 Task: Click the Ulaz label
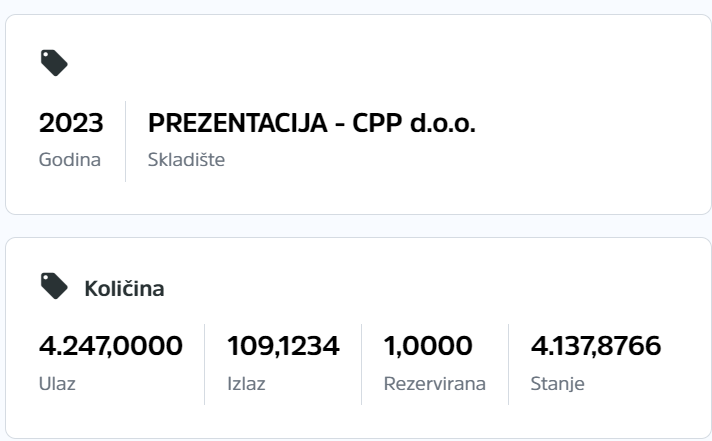click(x=57, y=384)
